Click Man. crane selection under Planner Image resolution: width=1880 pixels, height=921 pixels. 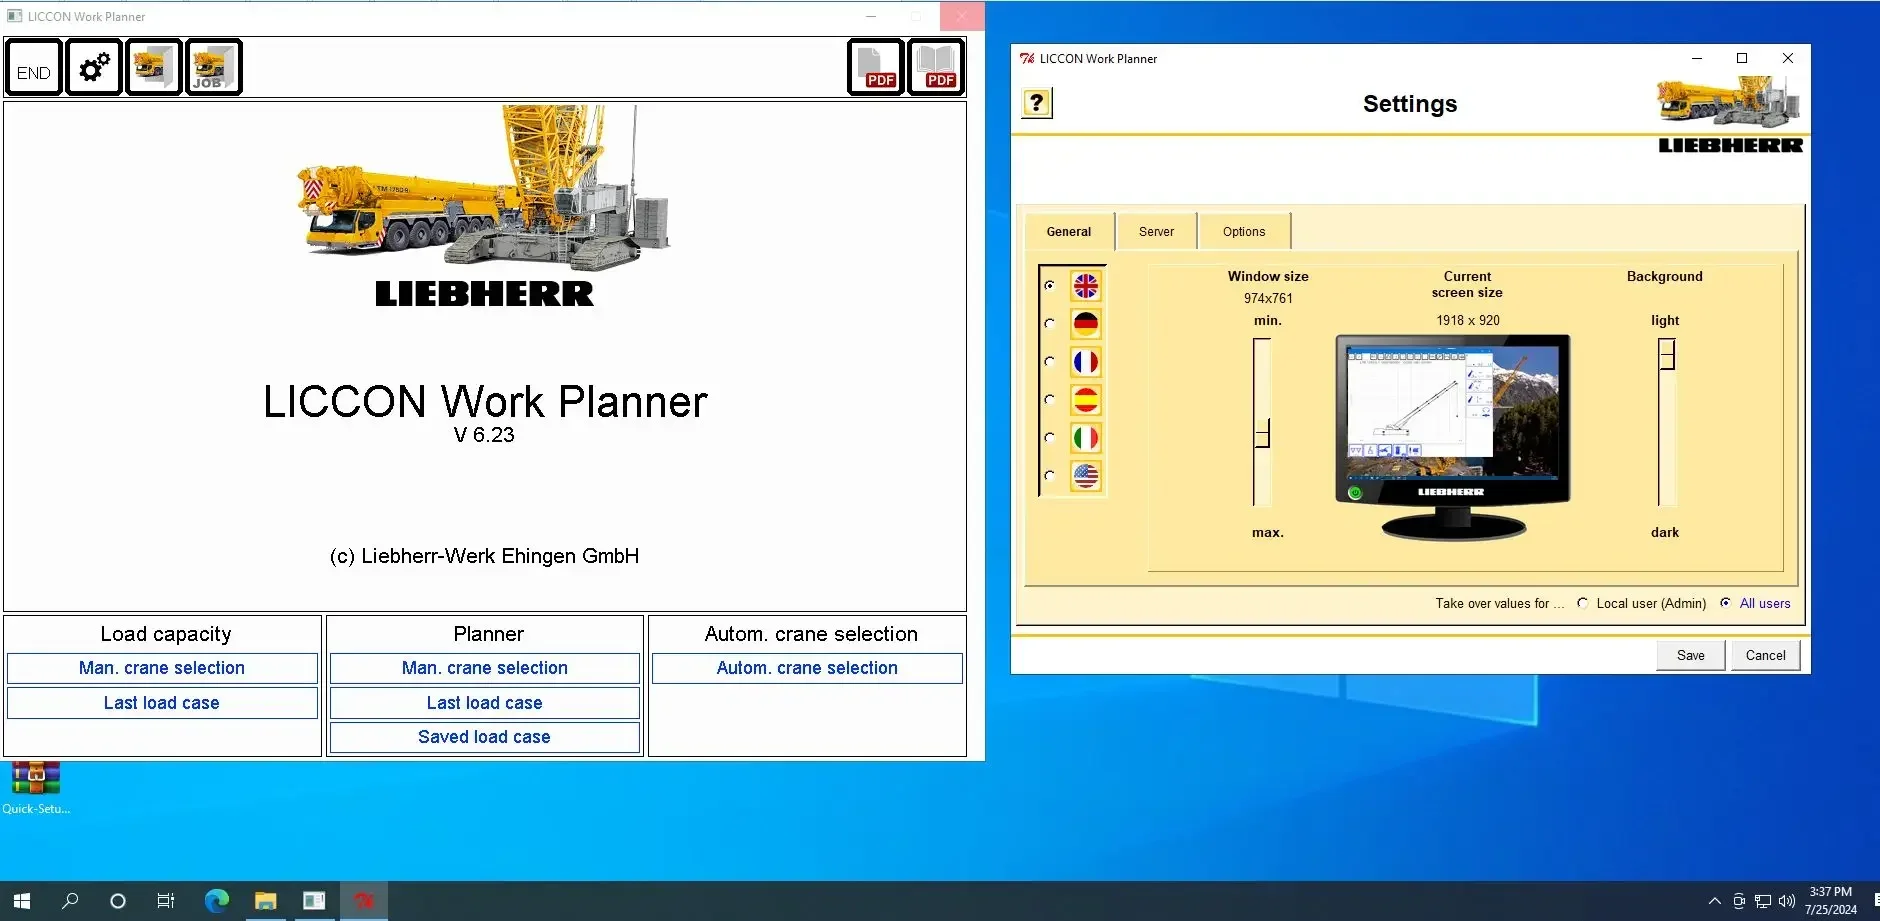pyautogui.click(x=485, y=668)
